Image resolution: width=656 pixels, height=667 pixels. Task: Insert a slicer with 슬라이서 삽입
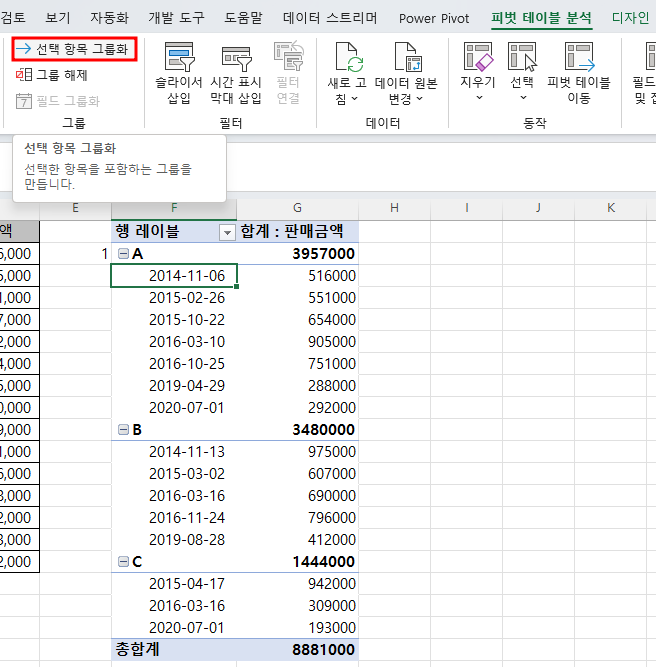pyautogui.click(x=179, y=73)
